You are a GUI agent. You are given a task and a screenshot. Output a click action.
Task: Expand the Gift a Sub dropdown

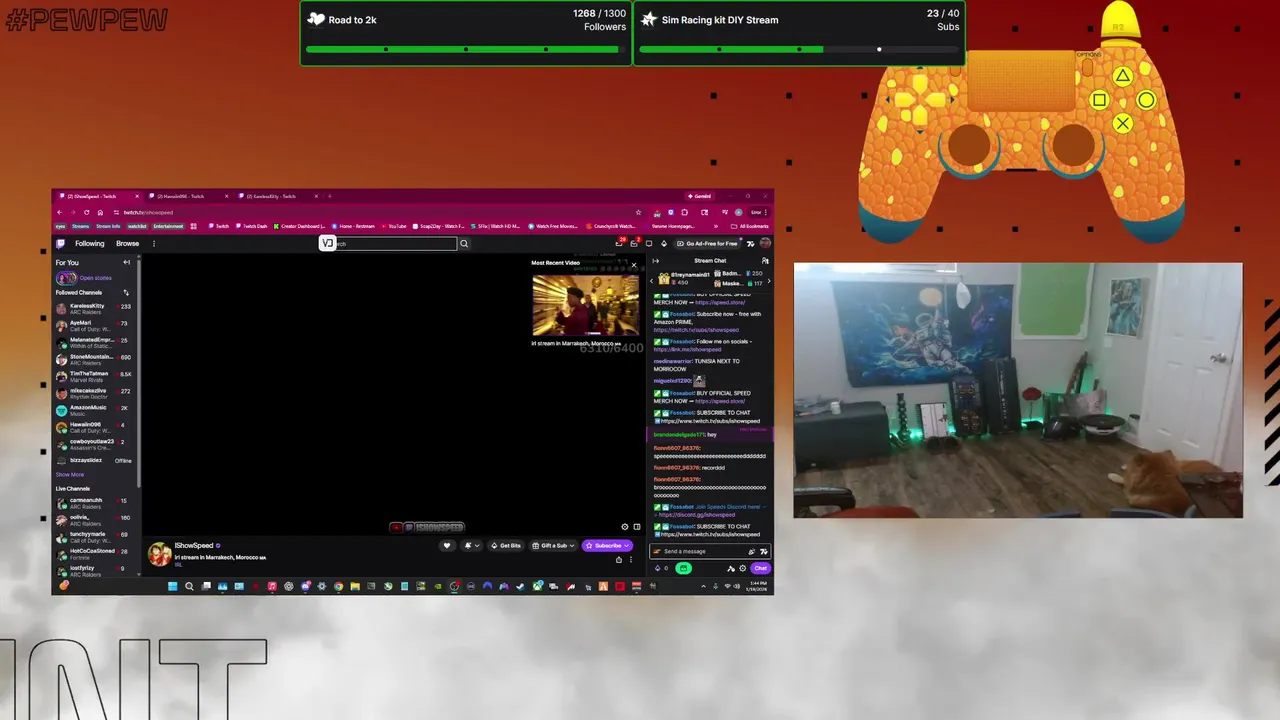(x=553, y=546)
